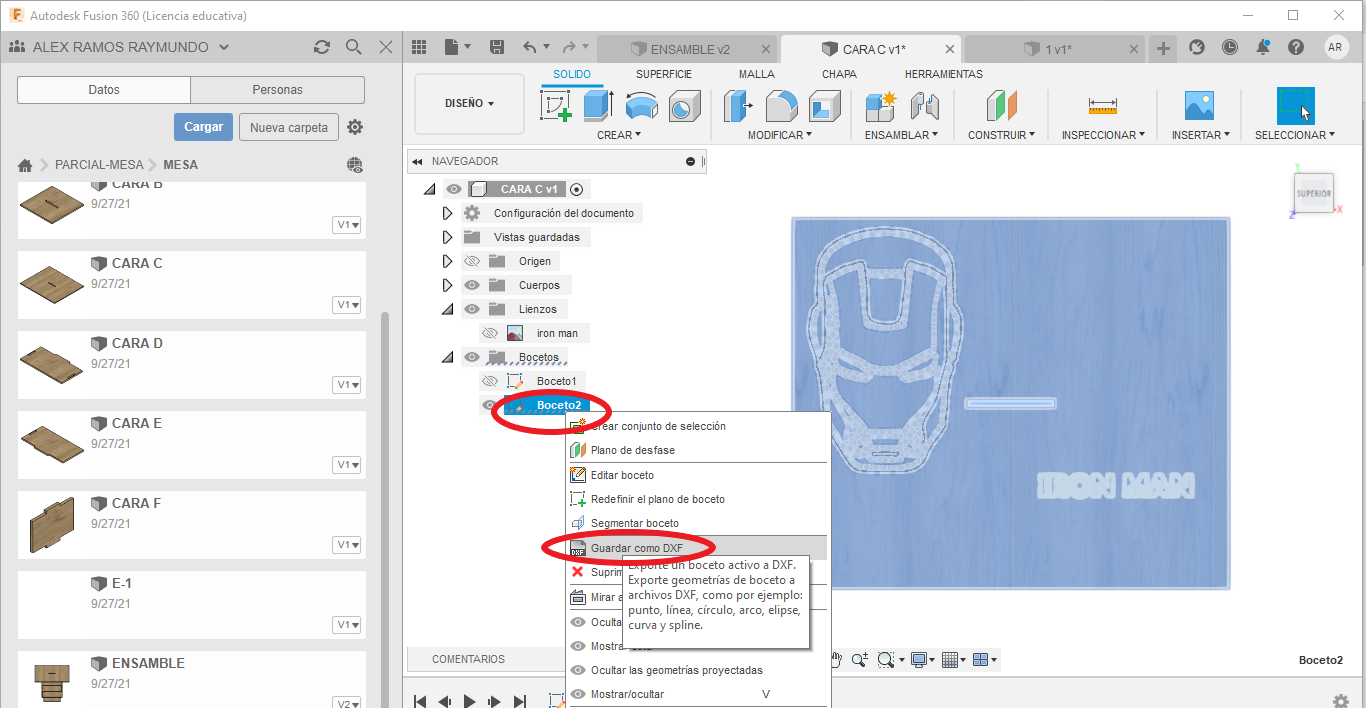Image resolution: width=1366 pixels, height=708 pixels.
Task: Select the Fillet tool
Action: coord(782,105)
